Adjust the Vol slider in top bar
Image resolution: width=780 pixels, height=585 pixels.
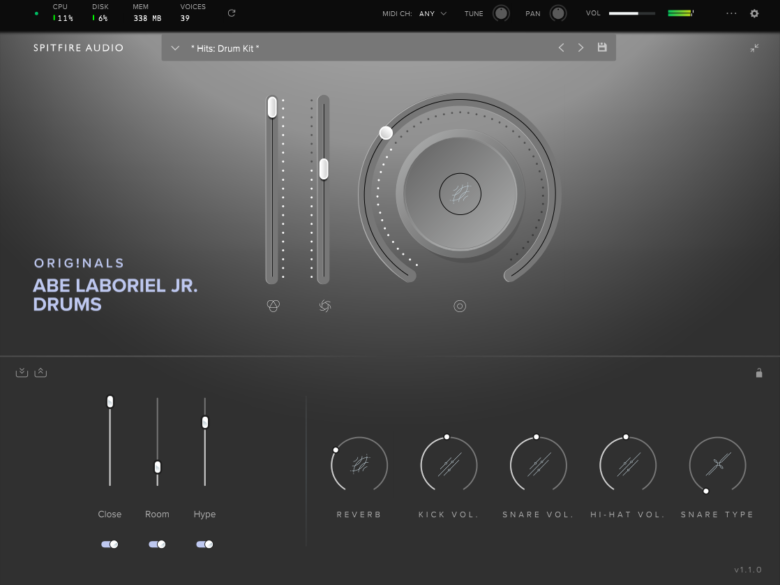[x=632, y=13]
